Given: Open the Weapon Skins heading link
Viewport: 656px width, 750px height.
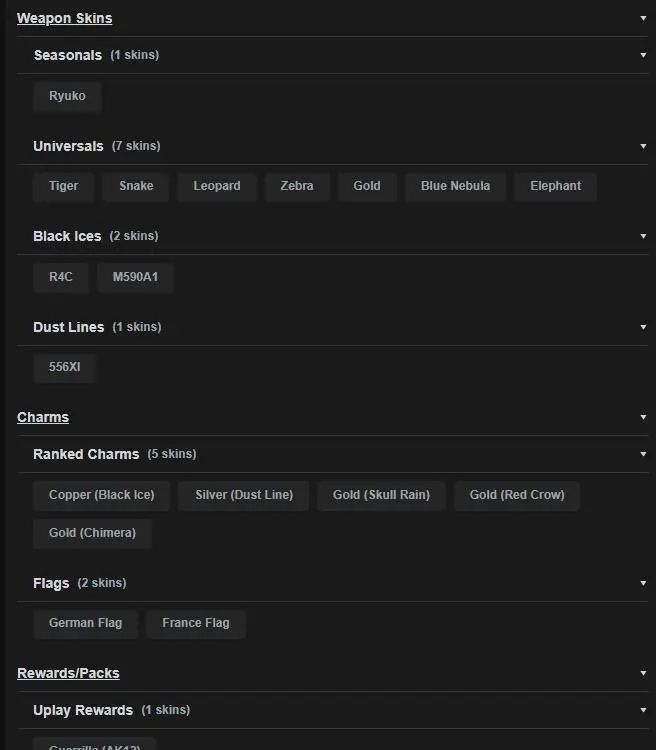Looking at the screenshot, I should 64,18.
